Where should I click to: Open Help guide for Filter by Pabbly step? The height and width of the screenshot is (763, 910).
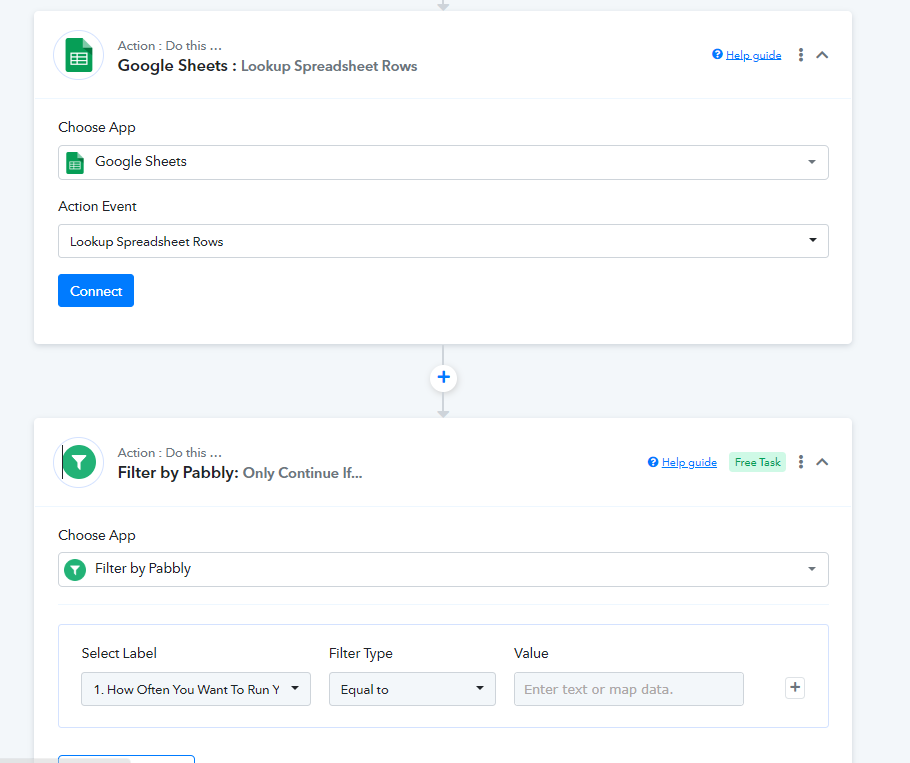point(689,462)
